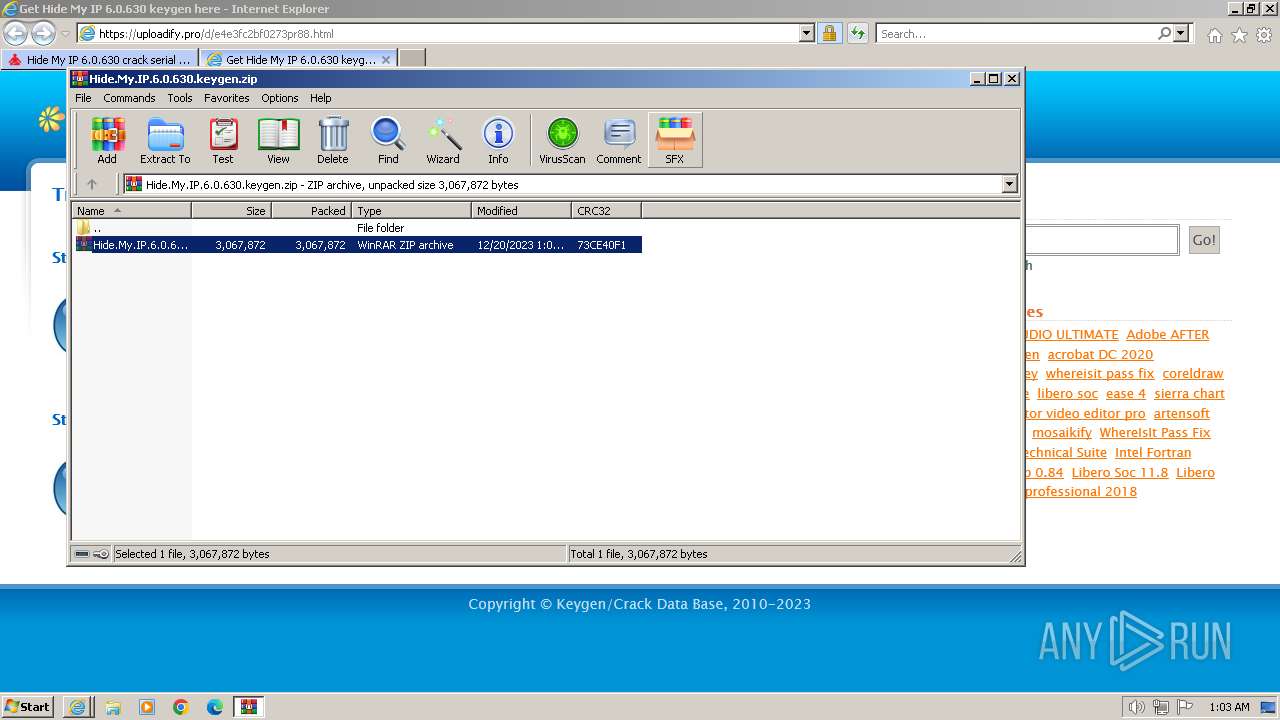The image size is (1280, 720).
Task: Sort by CRC32 column header
Action: click(606, 210)
